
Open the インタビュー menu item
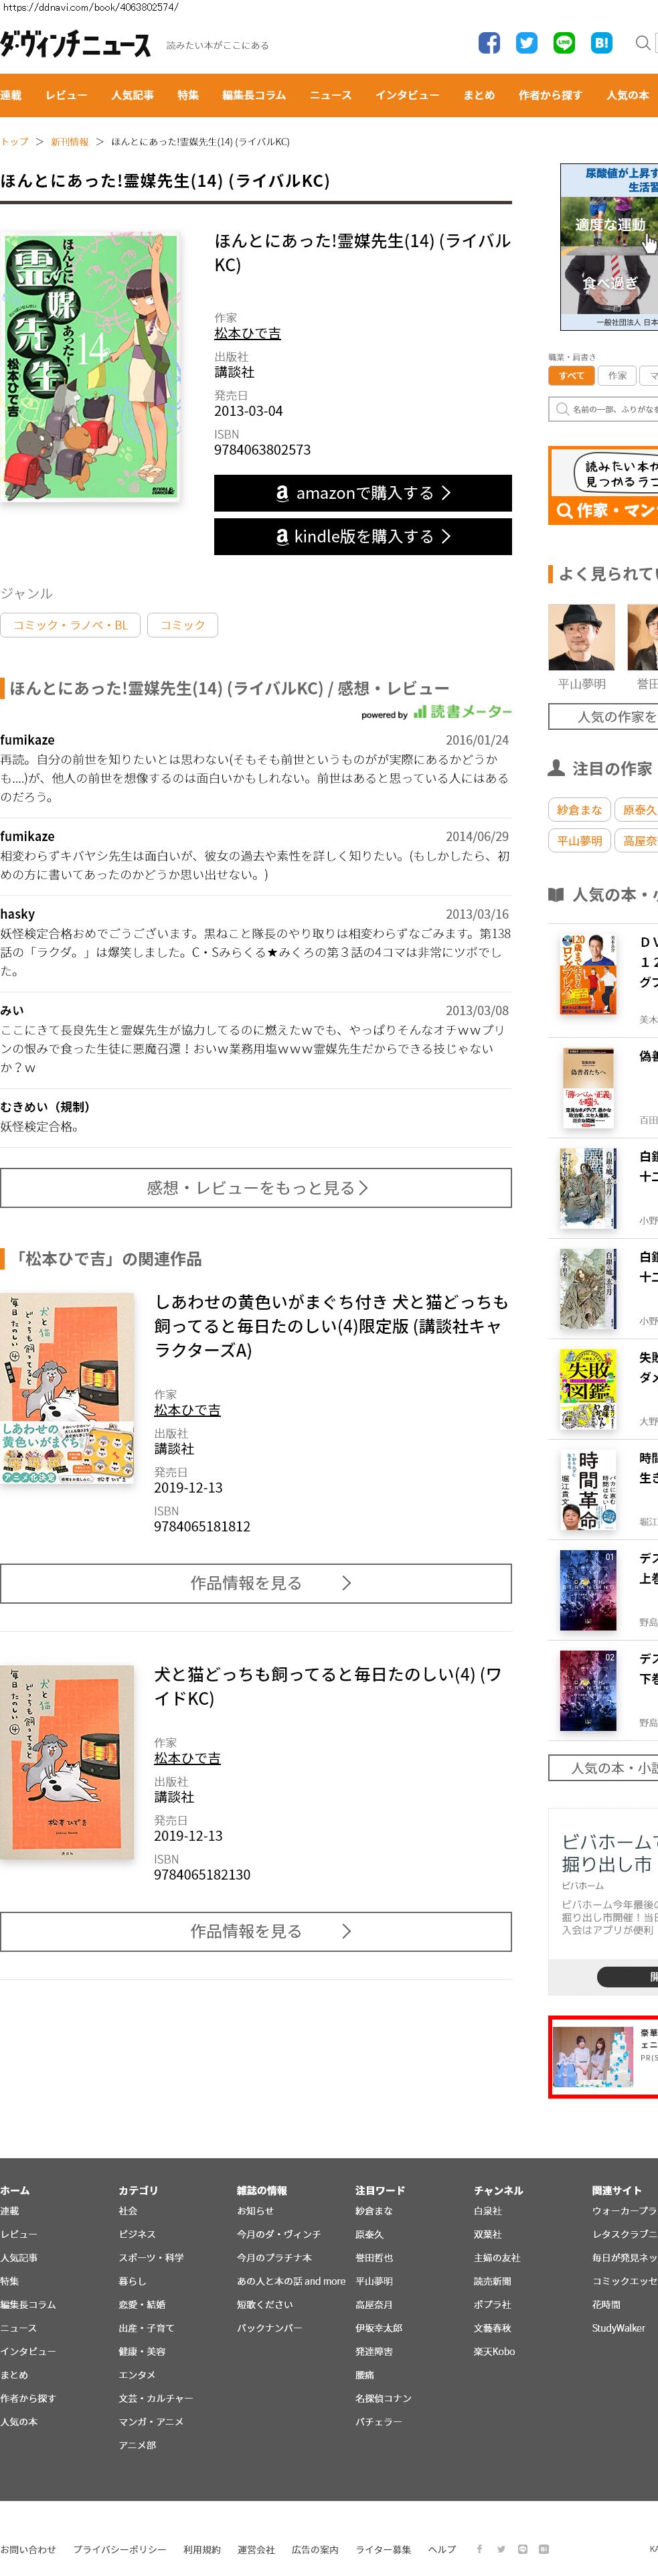(x=407, y=96)
